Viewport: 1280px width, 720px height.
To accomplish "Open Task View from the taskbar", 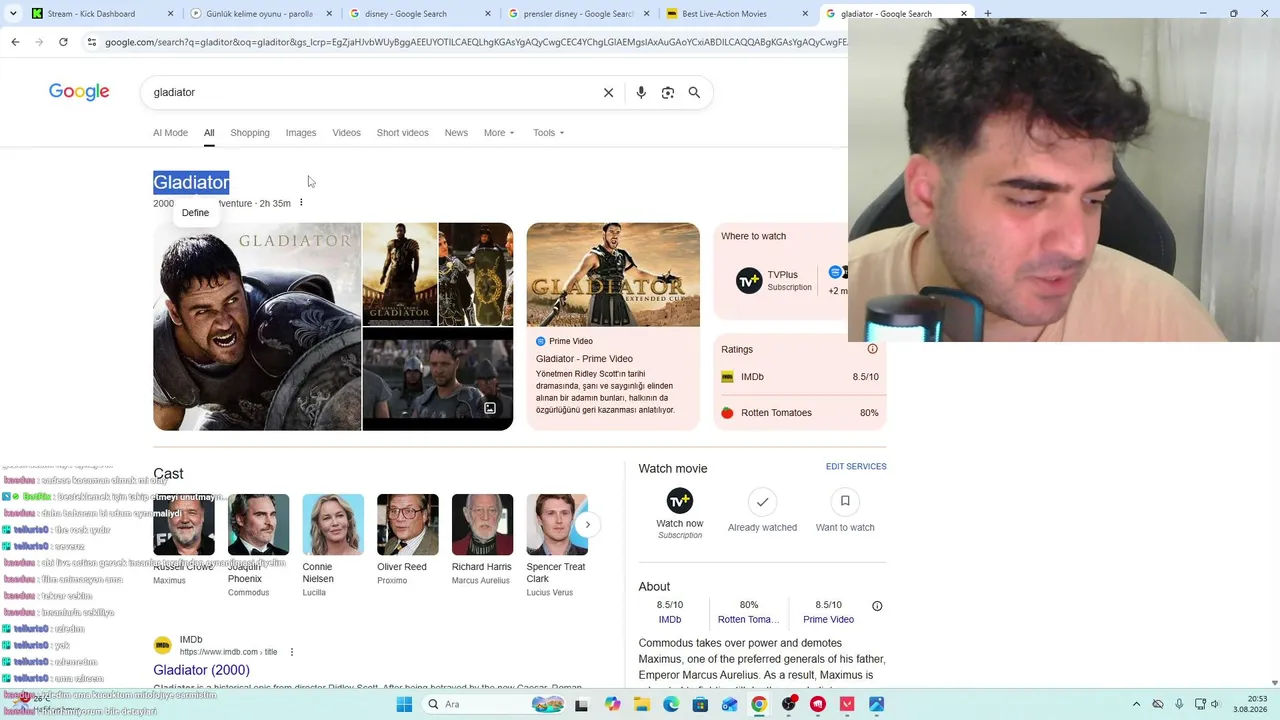I will click(x=582, y=704).
